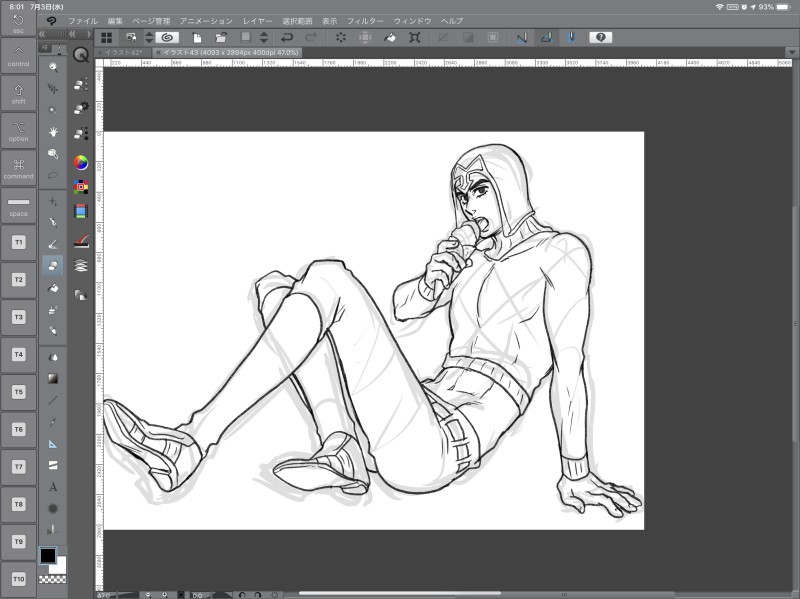Click the Fill bucket icon in command bar

390,37
